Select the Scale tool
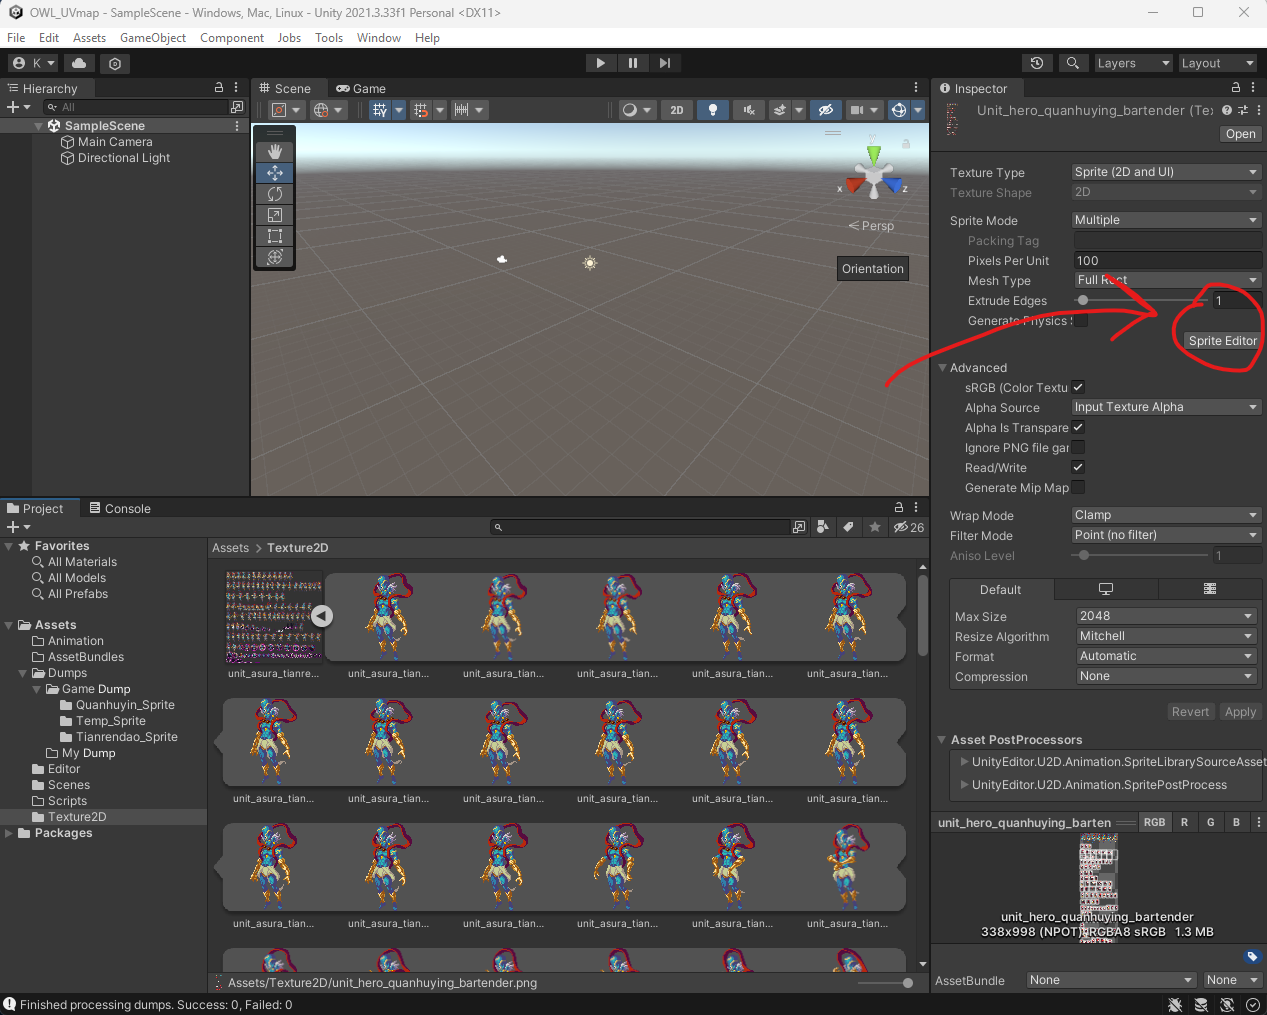This screenshot has height=1015, width=1267. tap(274, 214)
